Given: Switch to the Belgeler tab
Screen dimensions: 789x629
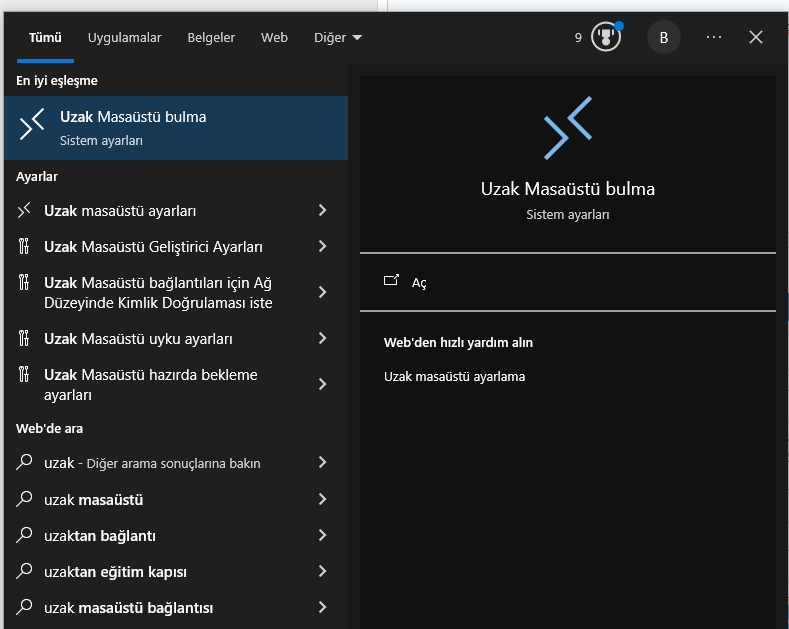Looking at the screenshot, I should 211,38.
